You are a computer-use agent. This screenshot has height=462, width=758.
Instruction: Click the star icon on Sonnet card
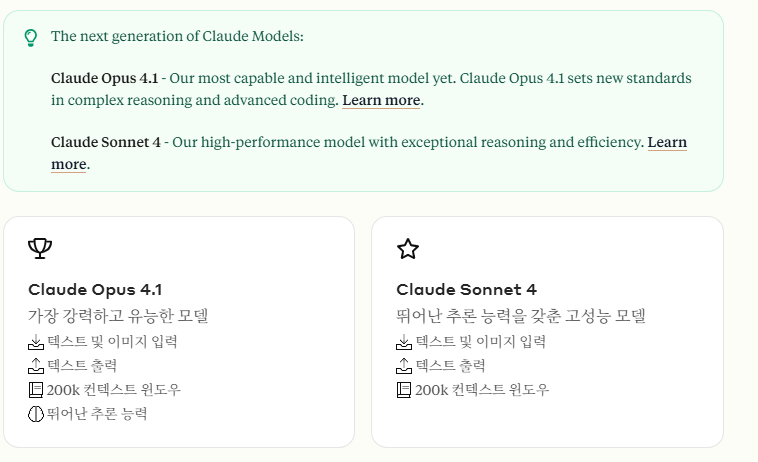408,248
